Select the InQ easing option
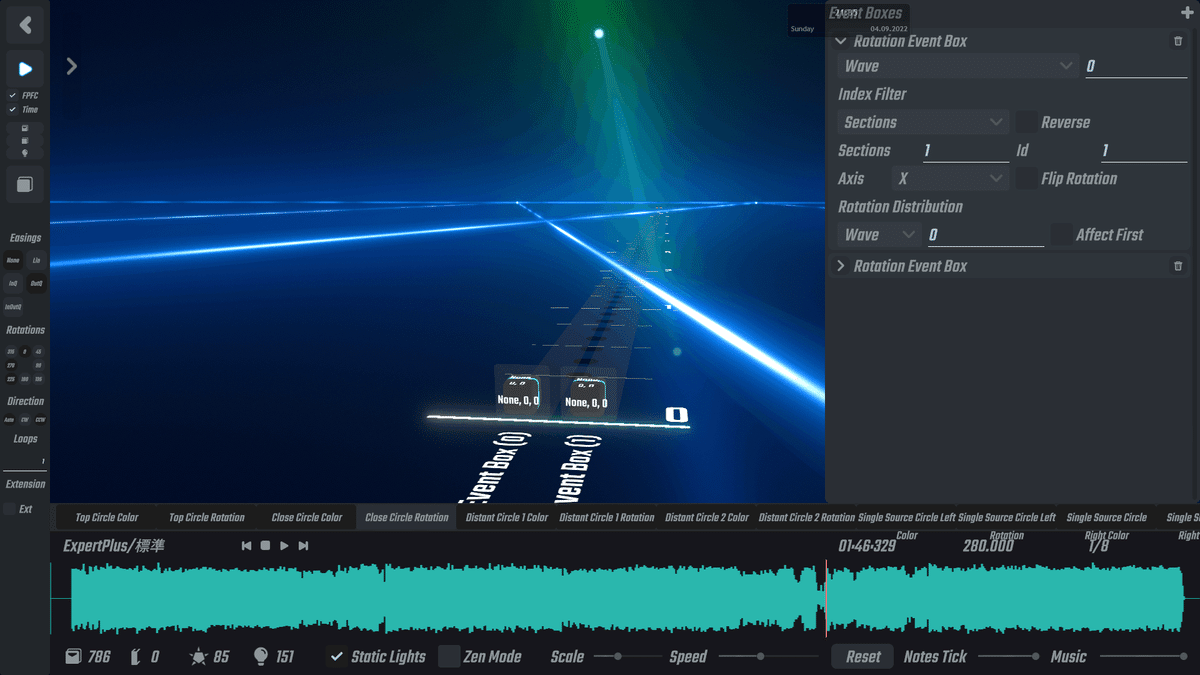This screenshot has width=1200, height=675. [x=13, y=284]
